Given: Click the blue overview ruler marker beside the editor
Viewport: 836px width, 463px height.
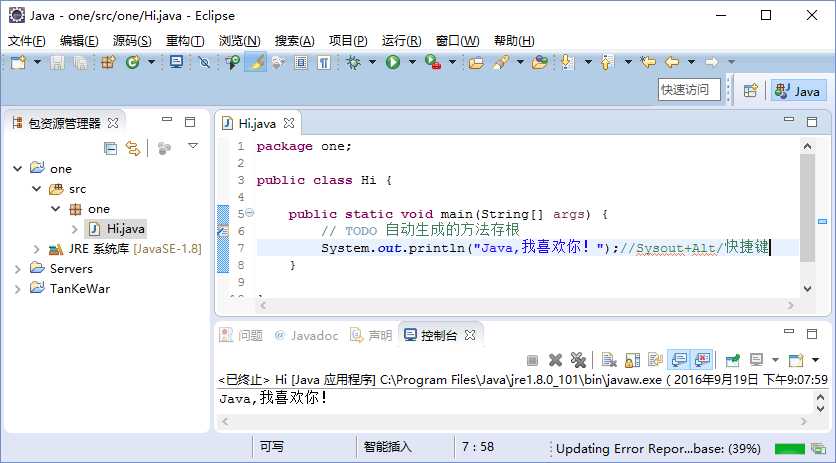Looking at the screenshot, I should pyautogui.click(x=822, y=221).
